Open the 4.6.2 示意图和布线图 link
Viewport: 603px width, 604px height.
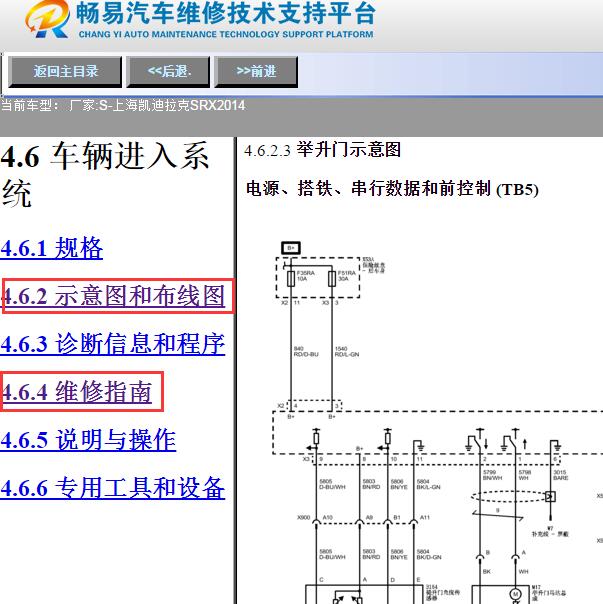[113, 296]
